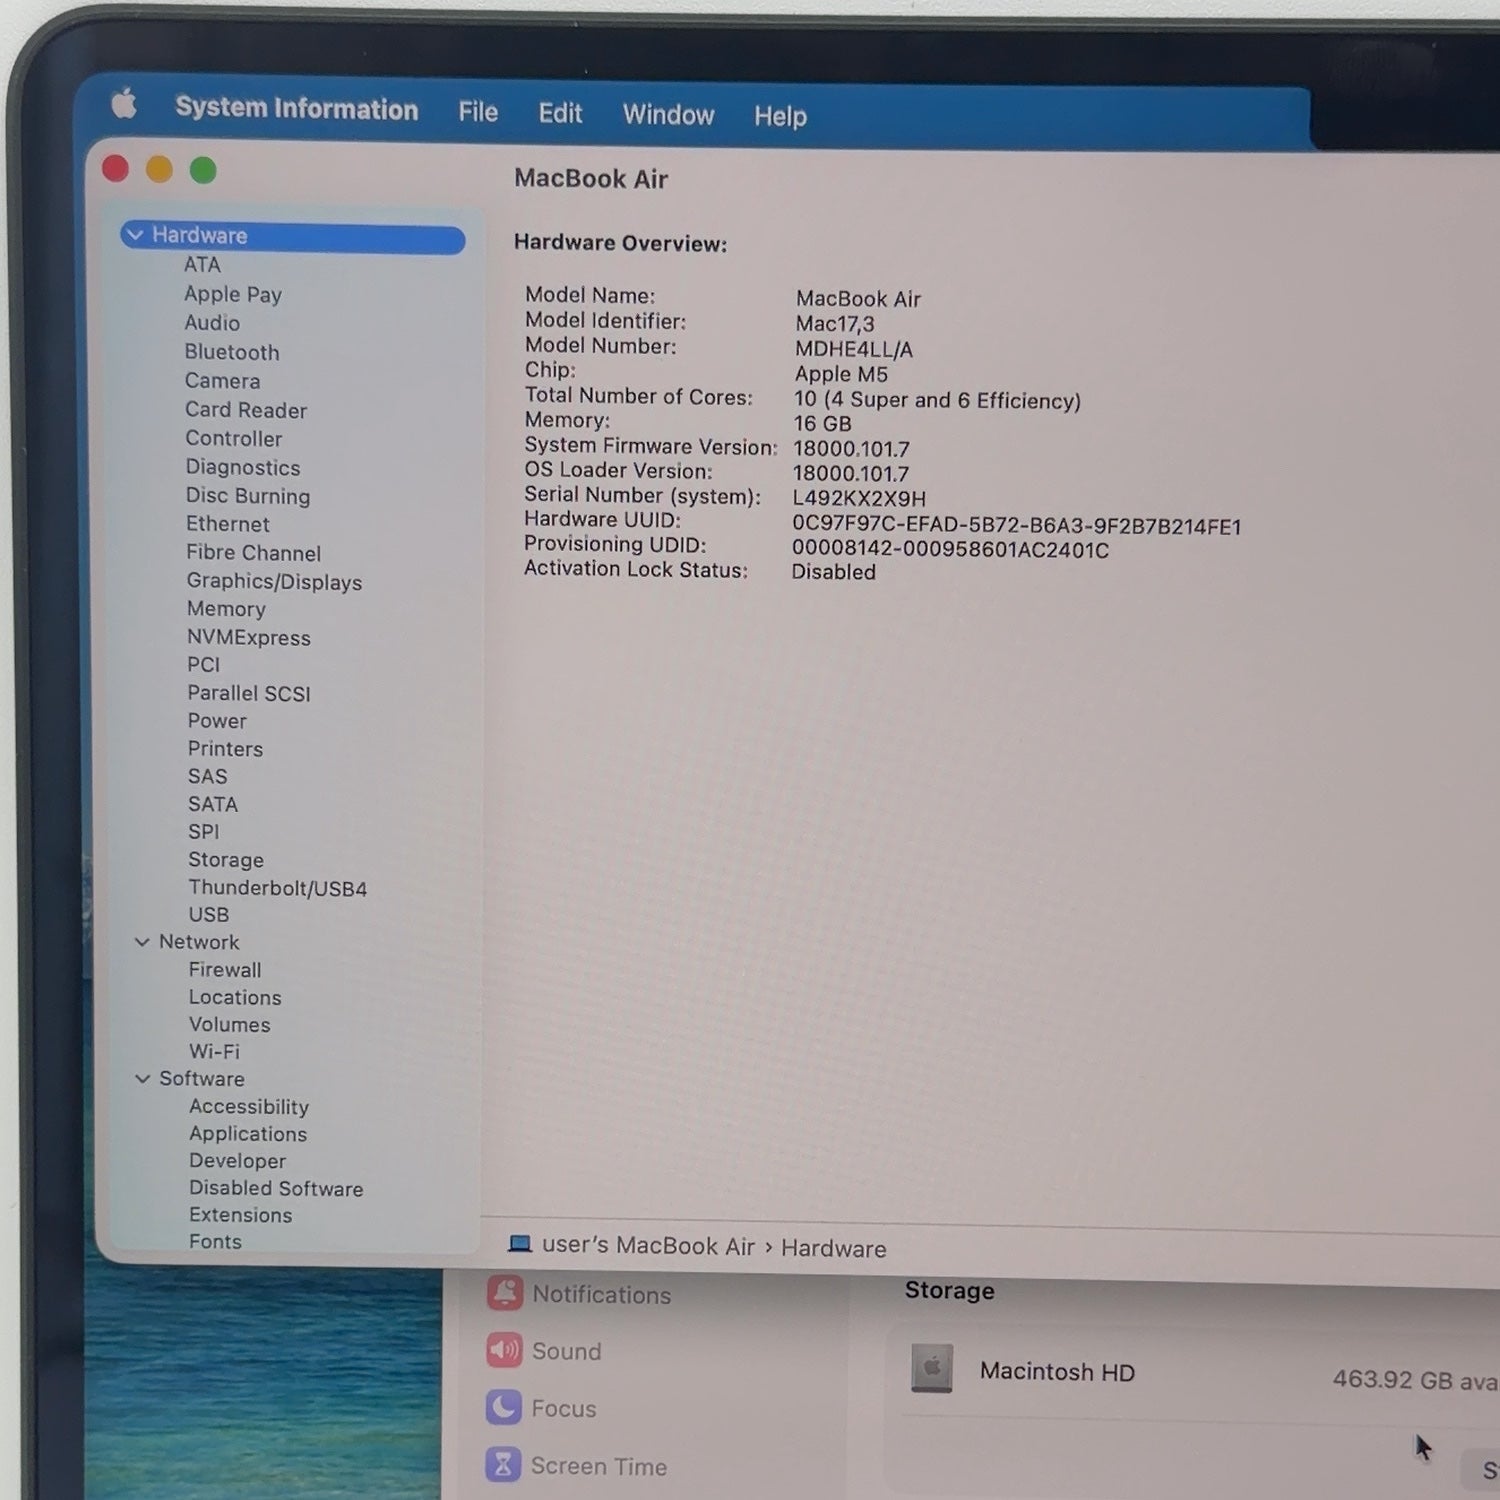Select Developer in the sidebar
This screenshot has height=1500, width=1500.
click(x=237, y=1161)
